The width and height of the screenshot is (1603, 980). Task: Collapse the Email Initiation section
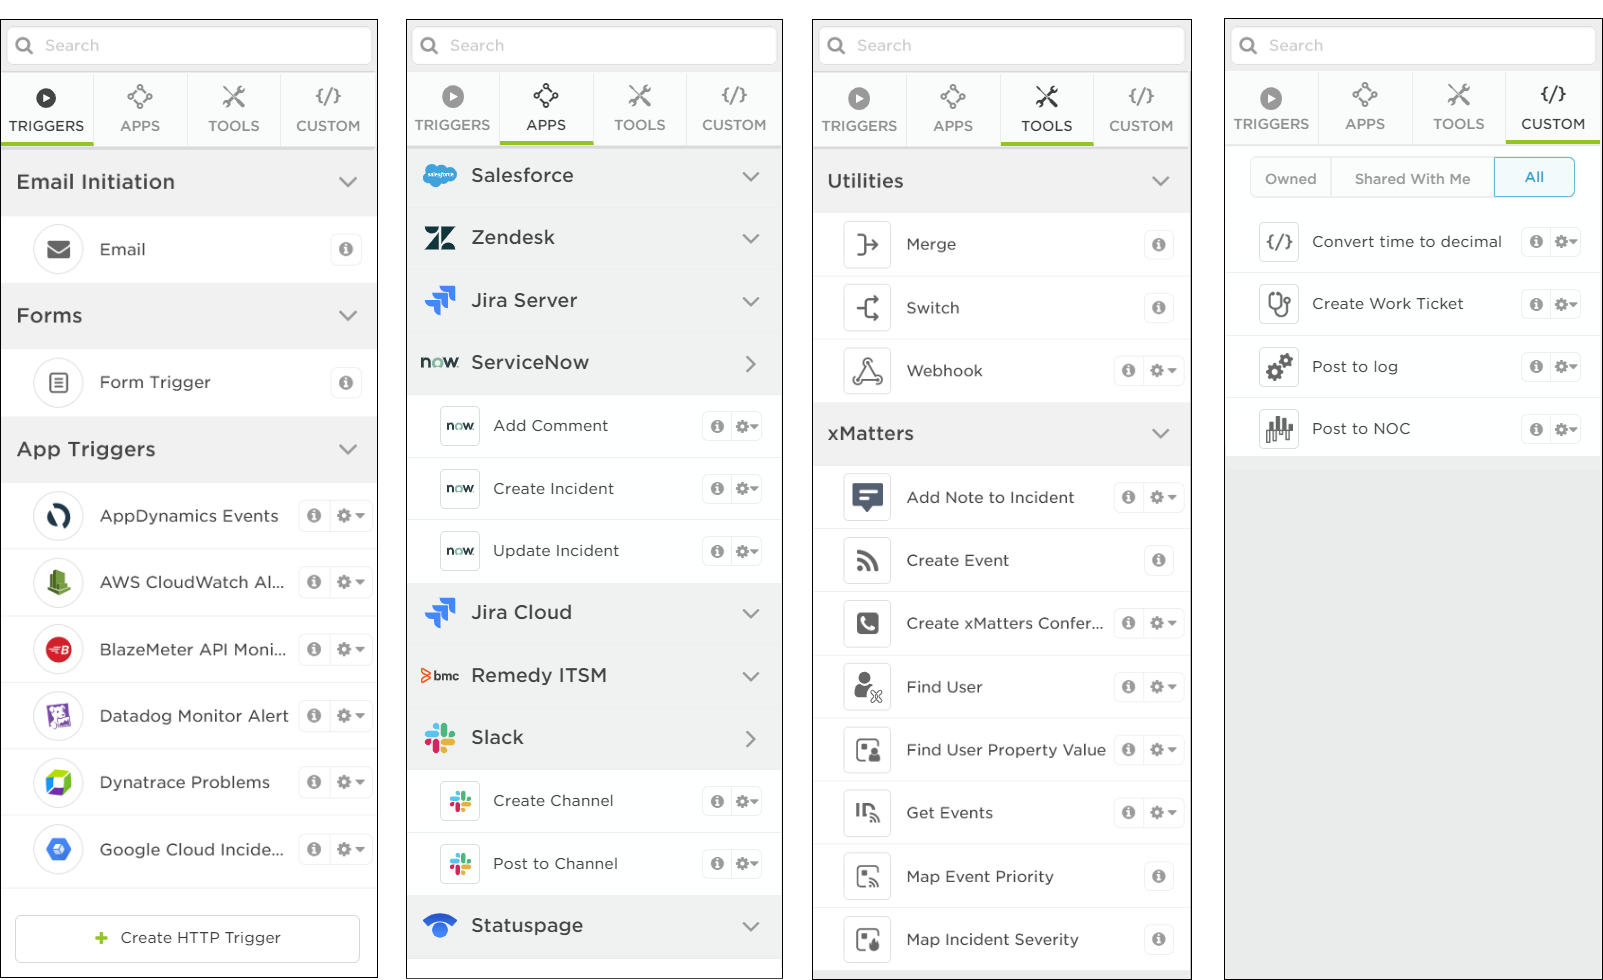click(348, 182)
